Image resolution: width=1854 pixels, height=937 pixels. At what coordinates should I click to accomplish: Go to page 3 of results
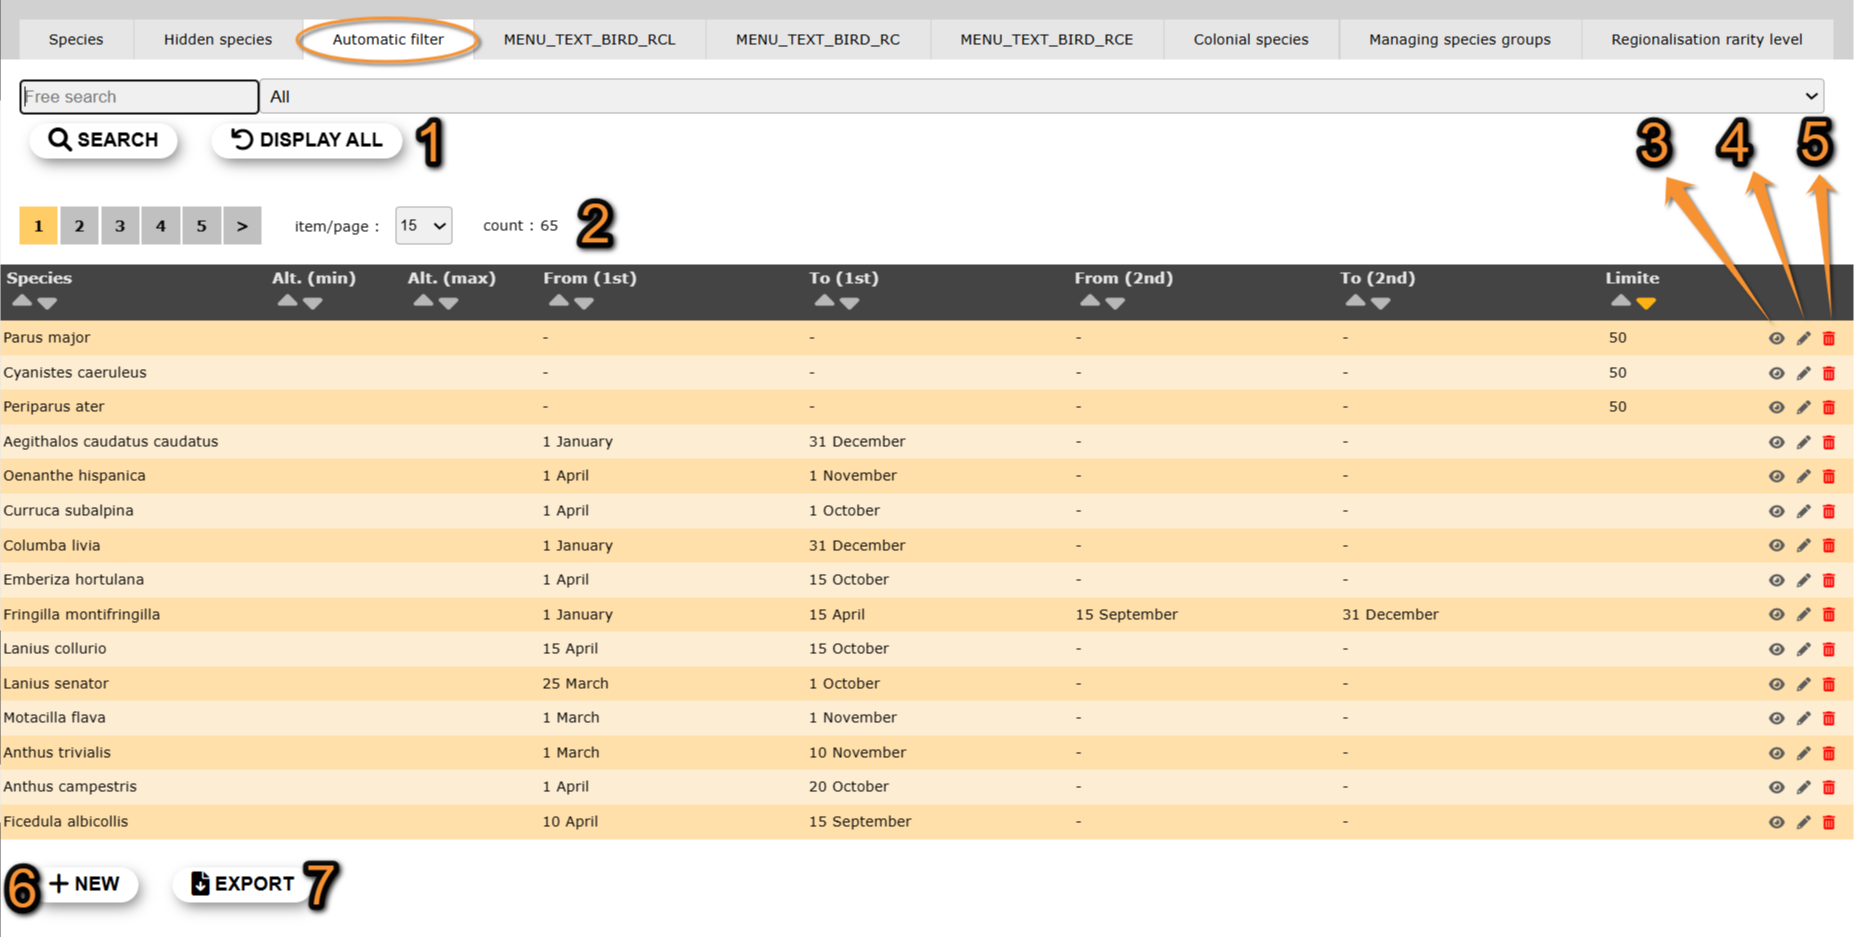120,226
